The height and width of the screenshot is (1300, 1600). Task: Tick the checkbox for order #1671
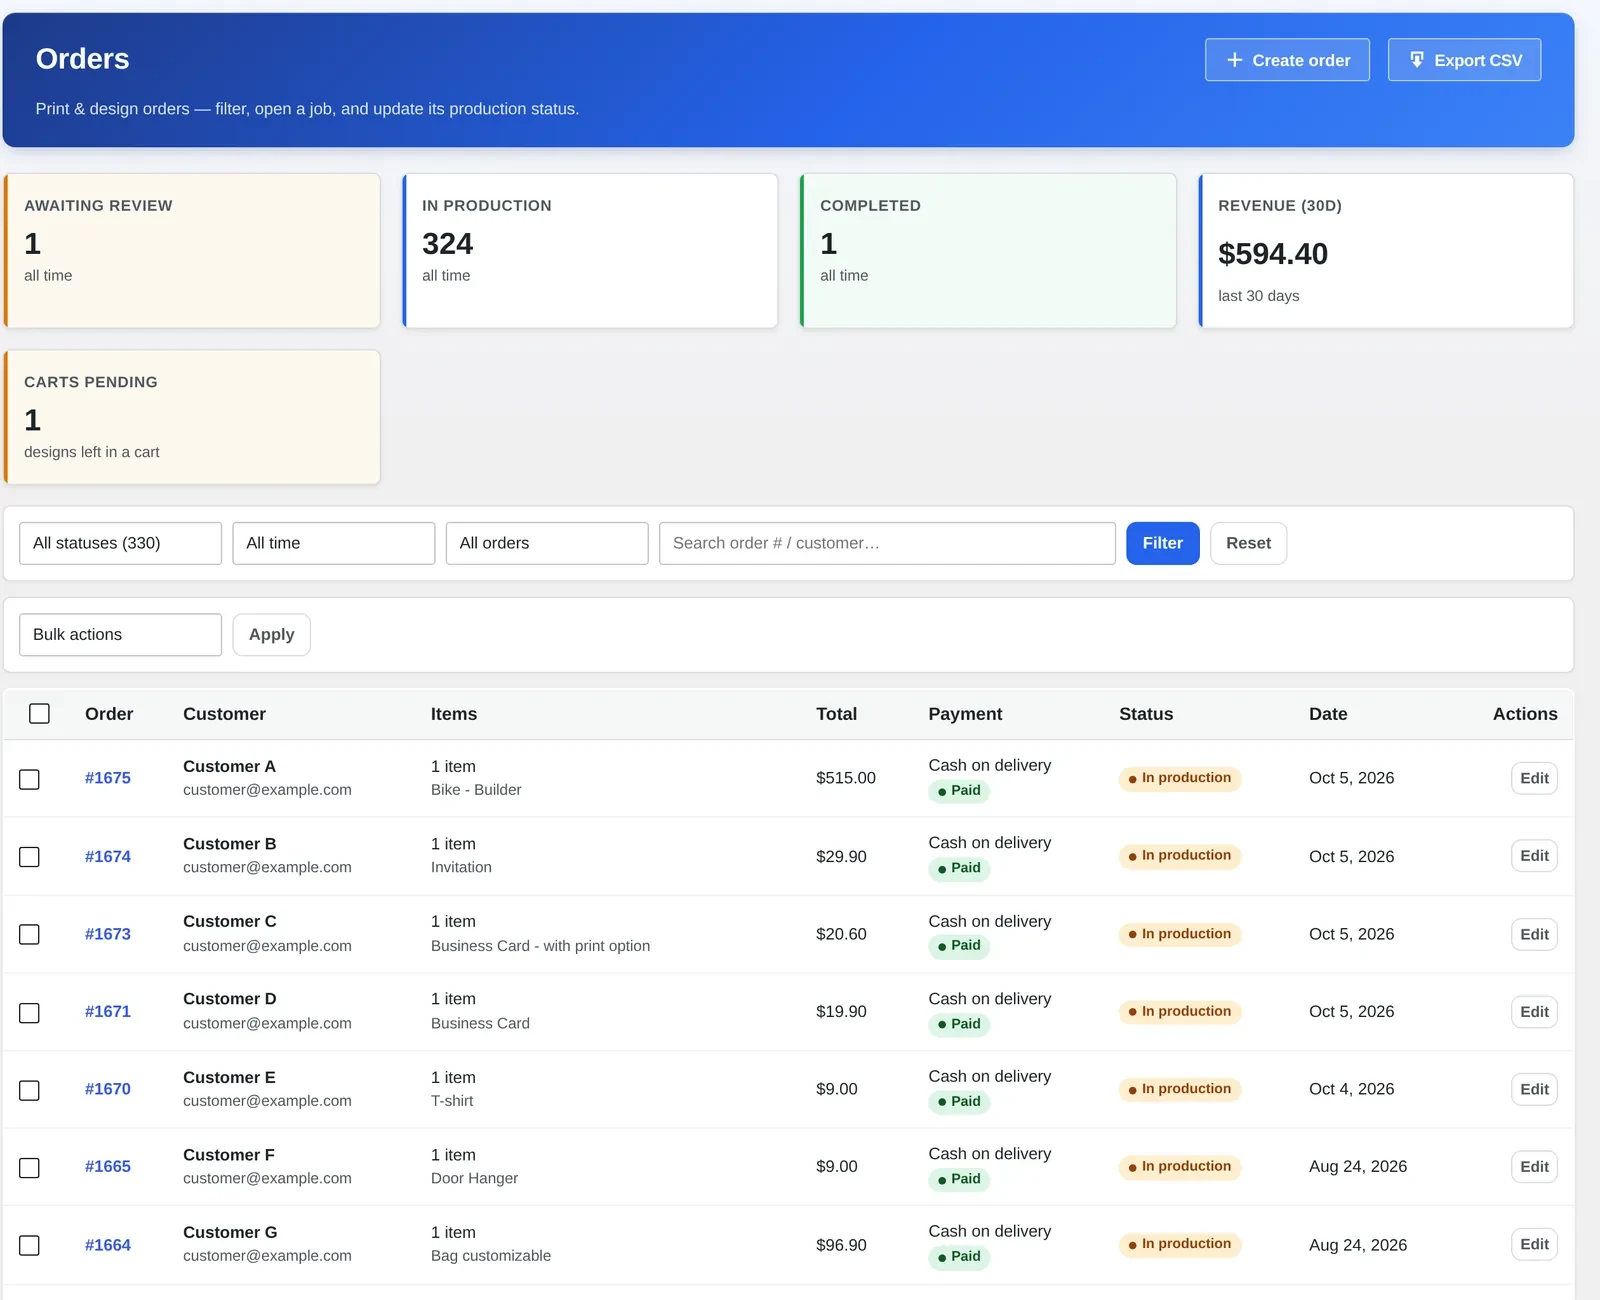point(30,1012)
